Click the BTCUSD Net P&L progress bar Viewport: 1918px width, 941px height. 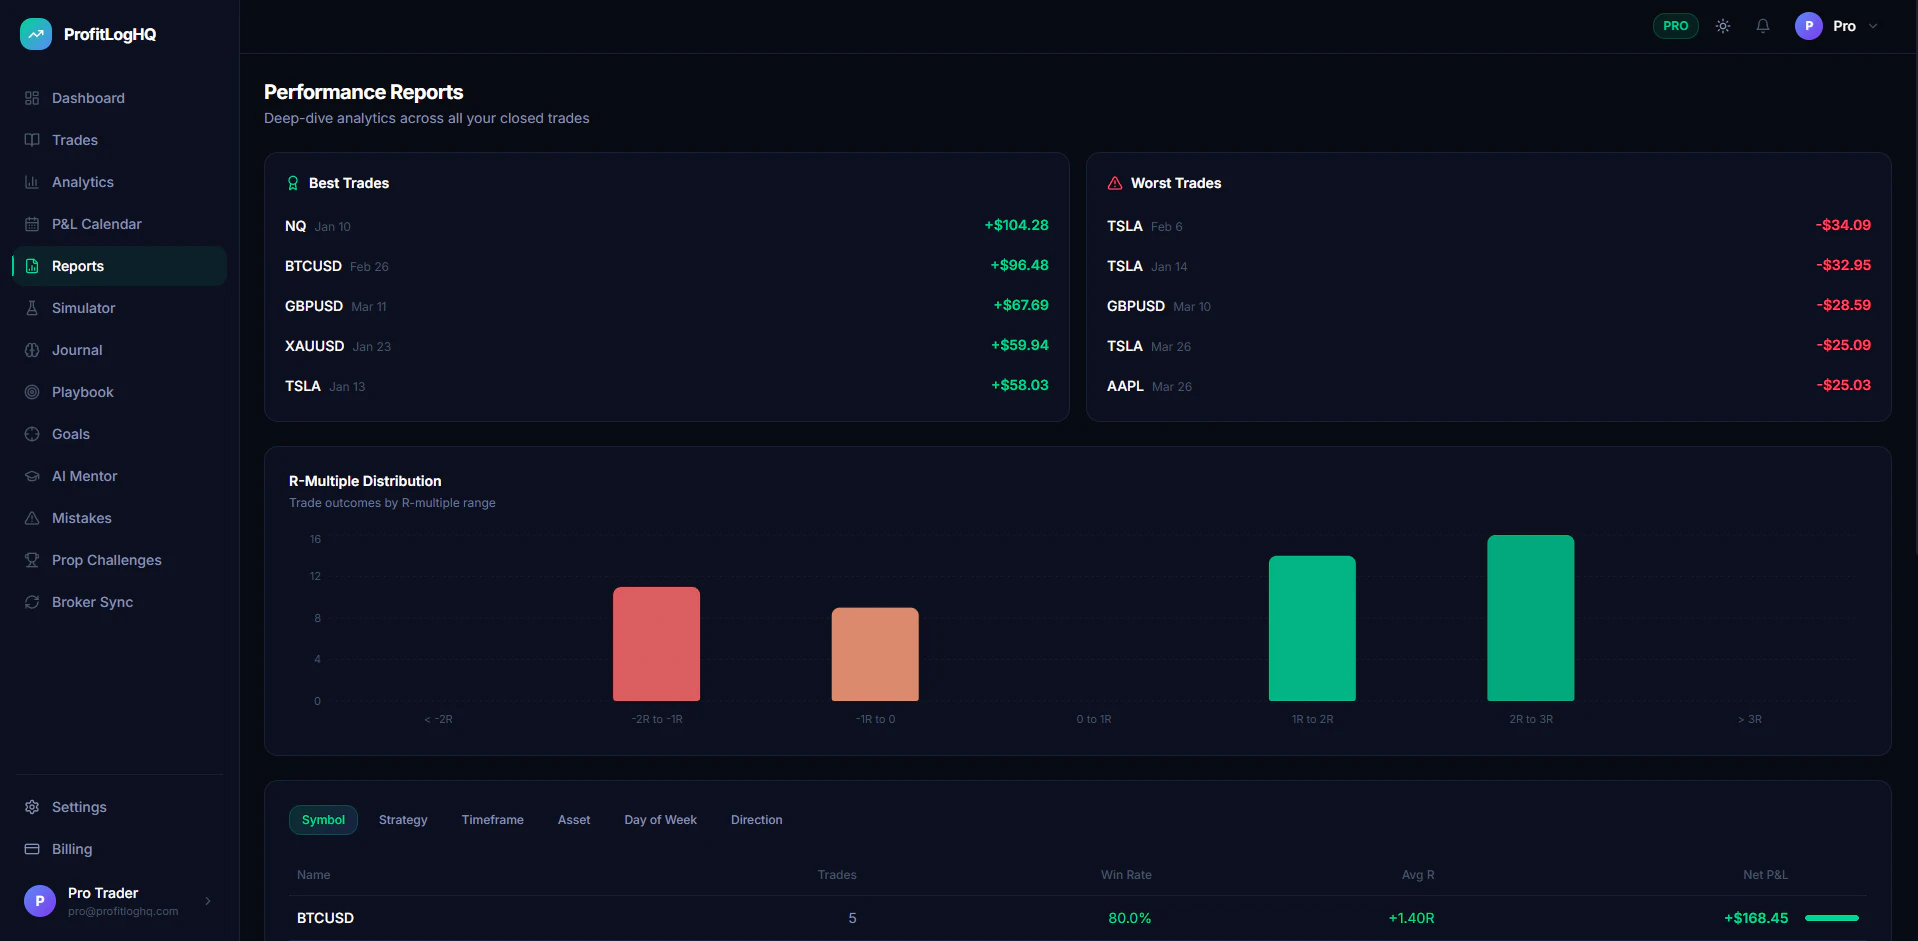tap(1832, 918)
